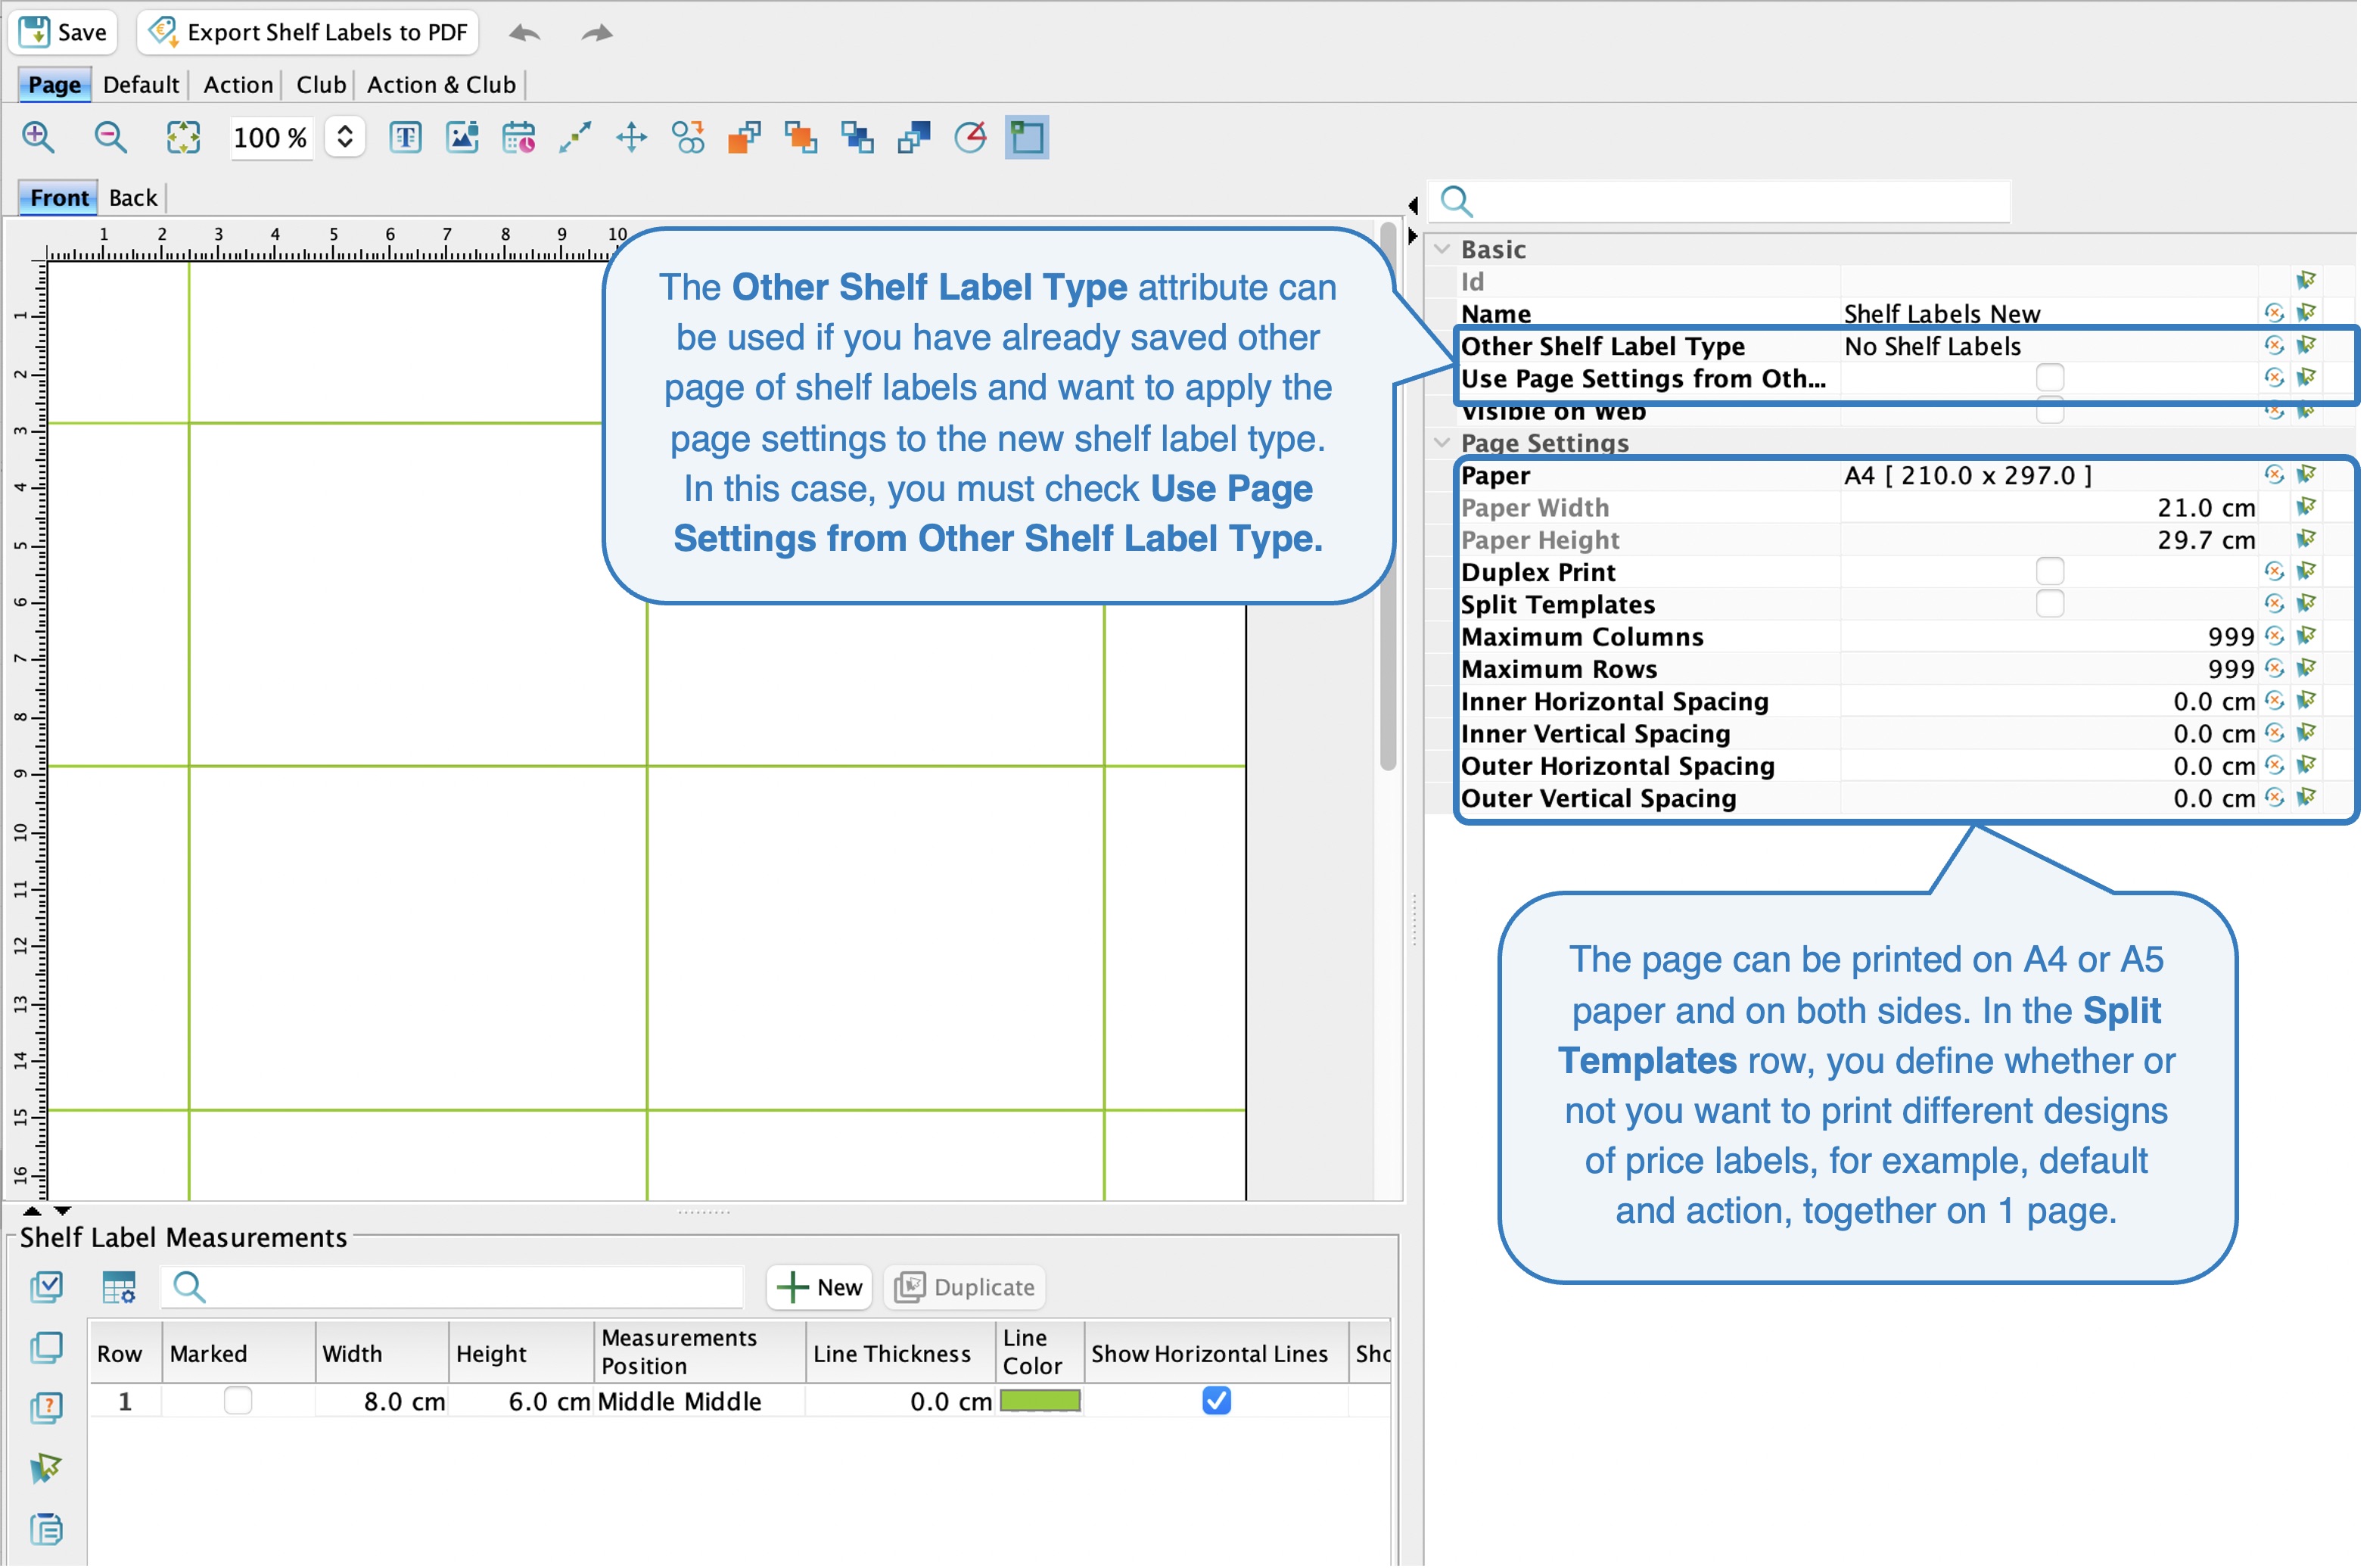Toggle the highlighted page frame icon
2373x1568 pixels.
[x=1028, y=137]
